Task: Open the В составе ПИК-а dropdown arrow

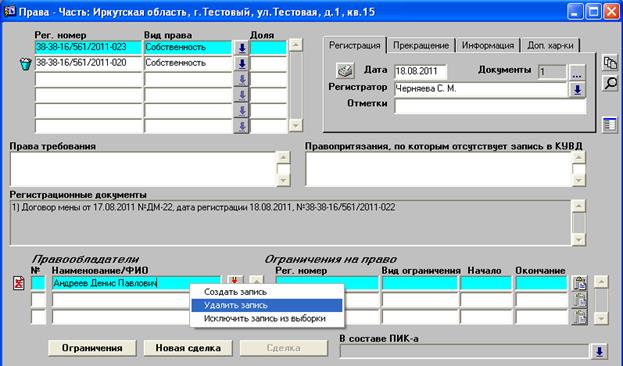Action: tap(599, 351)
